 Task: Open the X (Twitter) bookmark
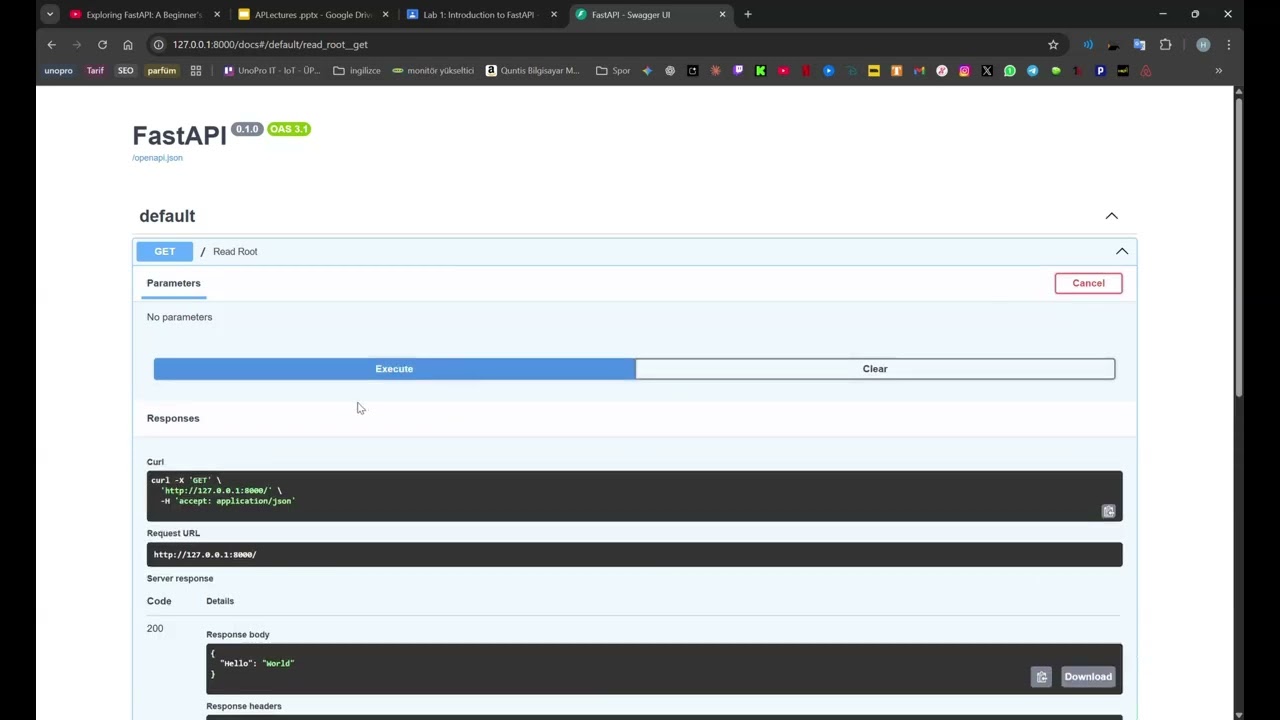(x=987, y=71)
